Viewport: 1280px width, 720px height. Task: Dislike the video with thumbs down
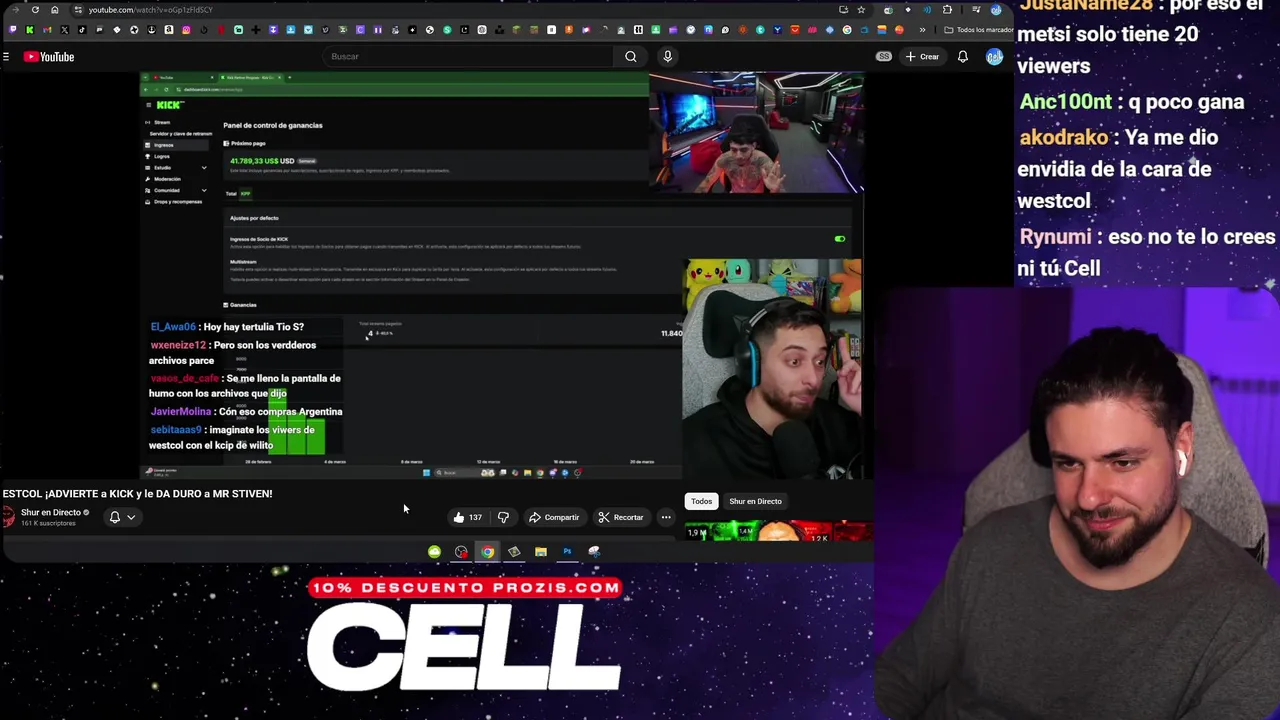[503, 517]
